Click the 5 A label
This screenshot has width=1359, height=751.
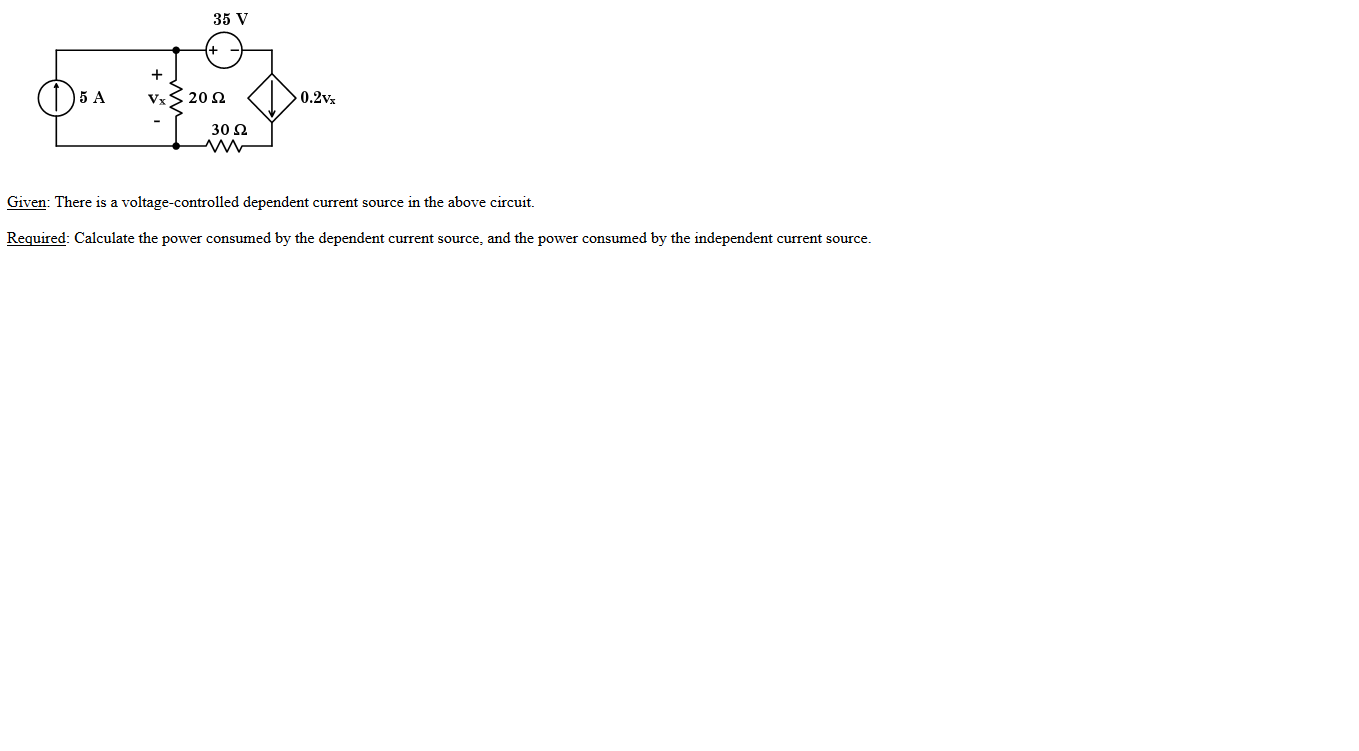pos(92,98)
